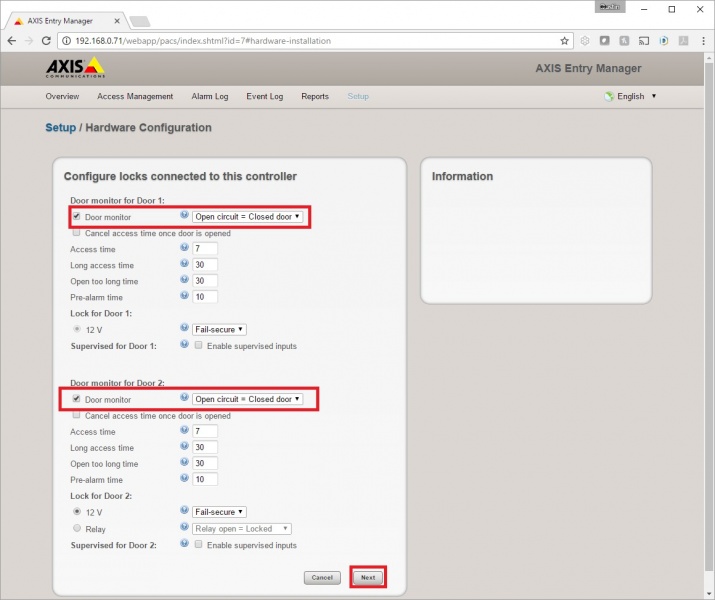Click help icon for Door 2 Access time
The width and height of the screenshot is (715, 600).
[184, 430]
